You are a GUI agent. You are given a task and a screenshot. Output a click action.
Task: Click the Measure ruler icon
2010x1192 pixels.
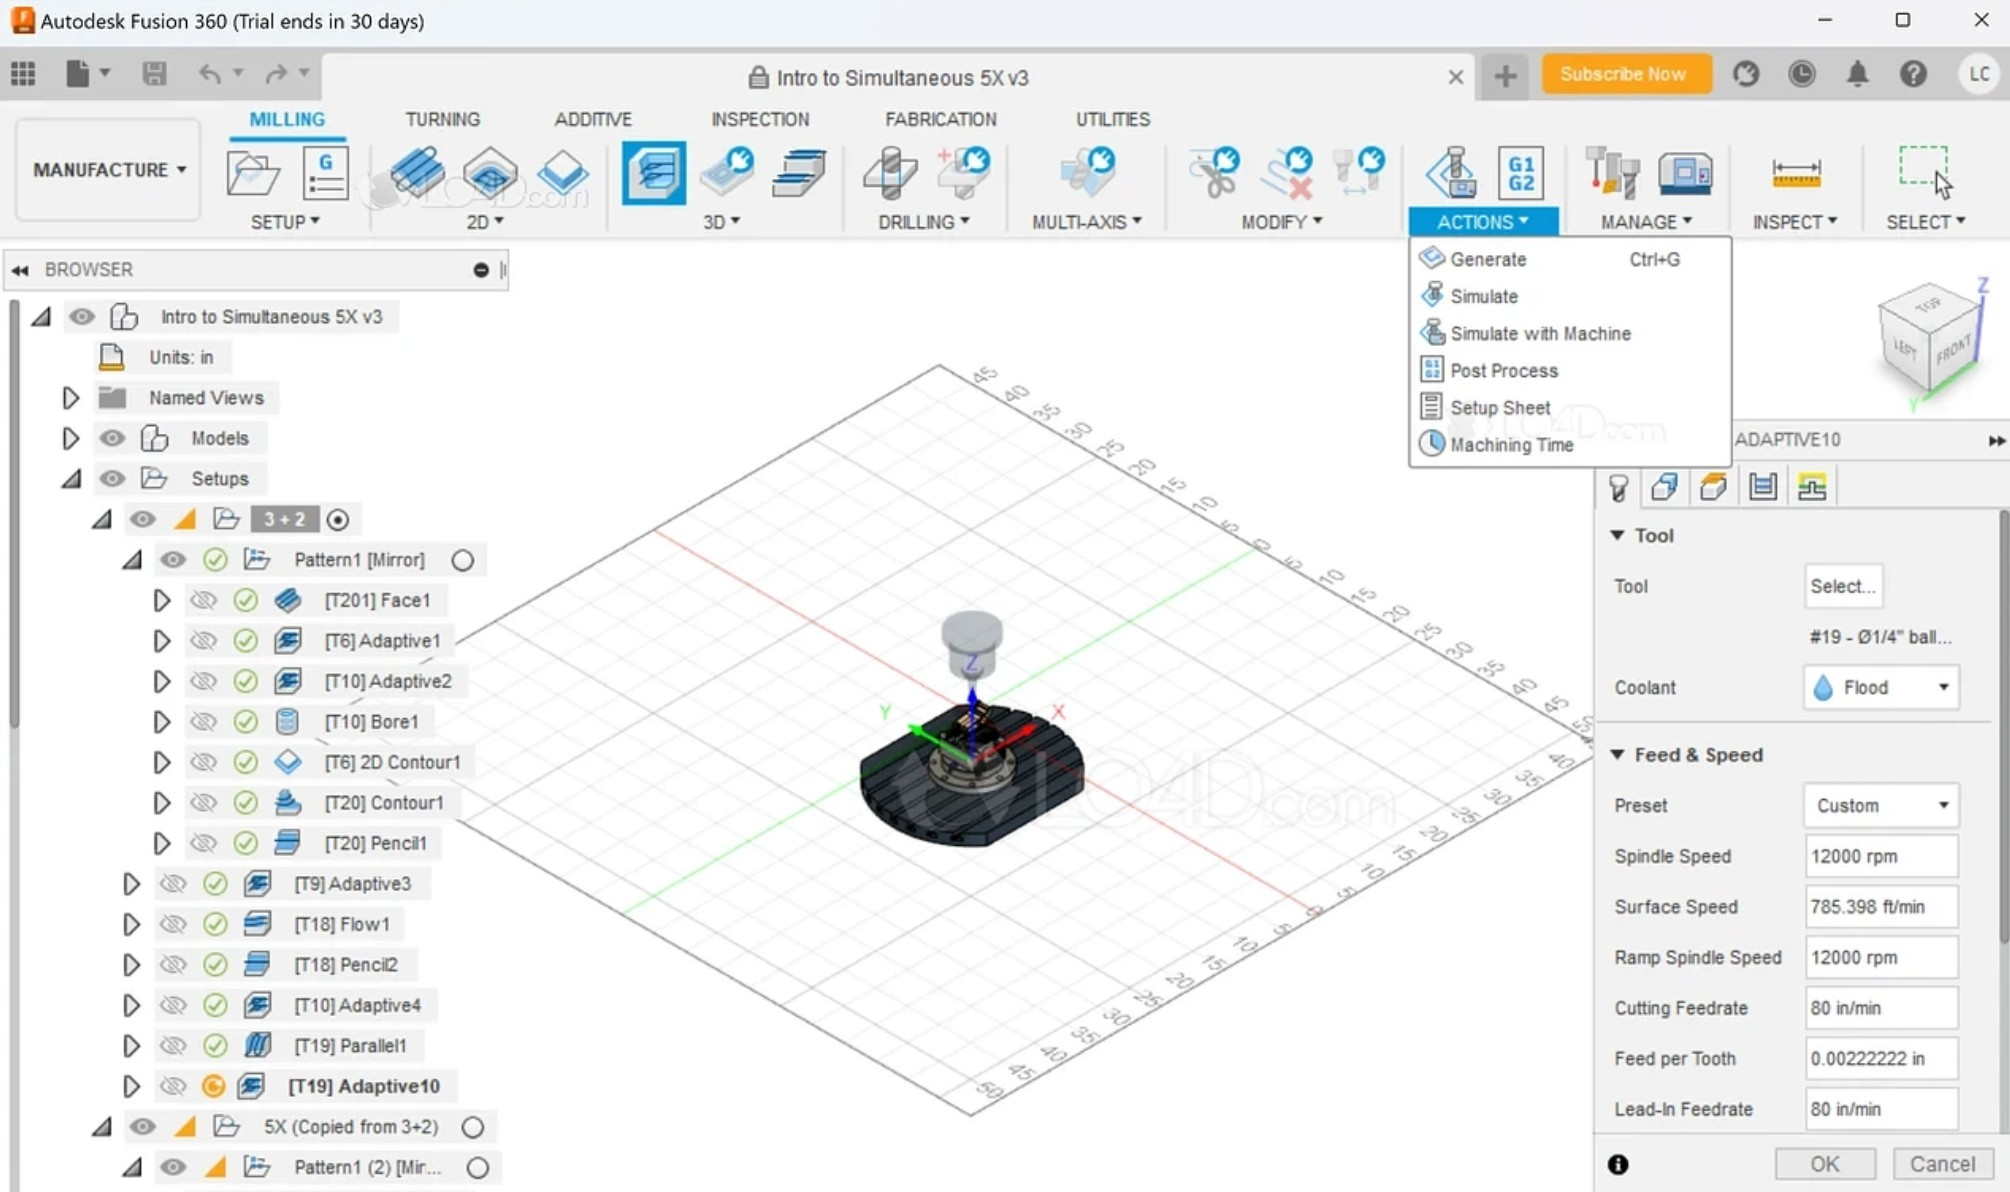point(1796,173)
